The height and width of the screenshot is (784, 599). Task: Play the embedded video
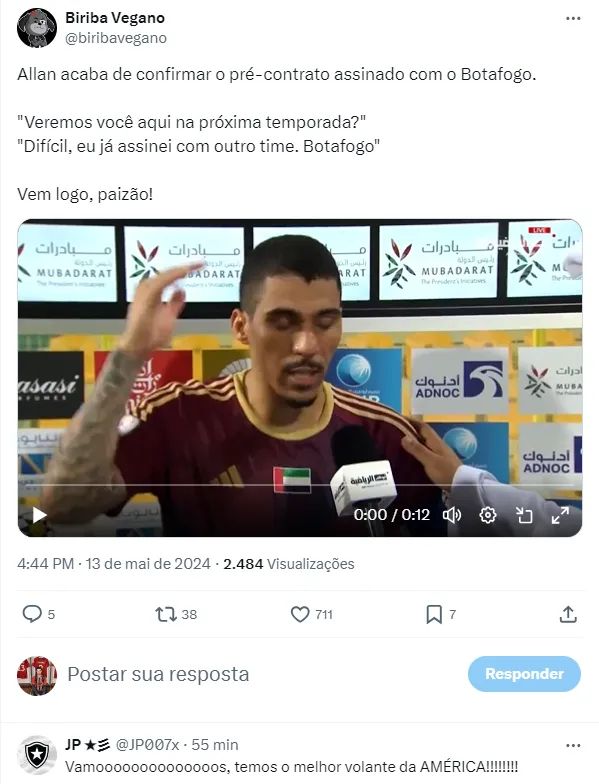pyautogui.click(x=39, y=514)
